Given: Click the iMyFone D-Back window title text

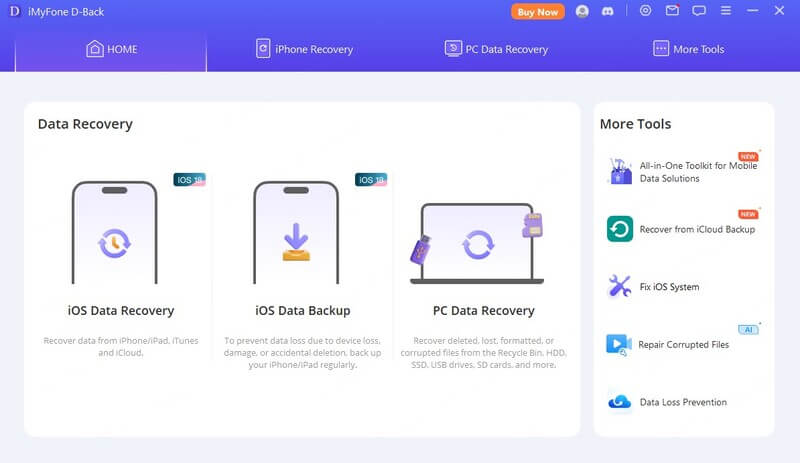Looking at the screenshot, I should tap(66, 12).
